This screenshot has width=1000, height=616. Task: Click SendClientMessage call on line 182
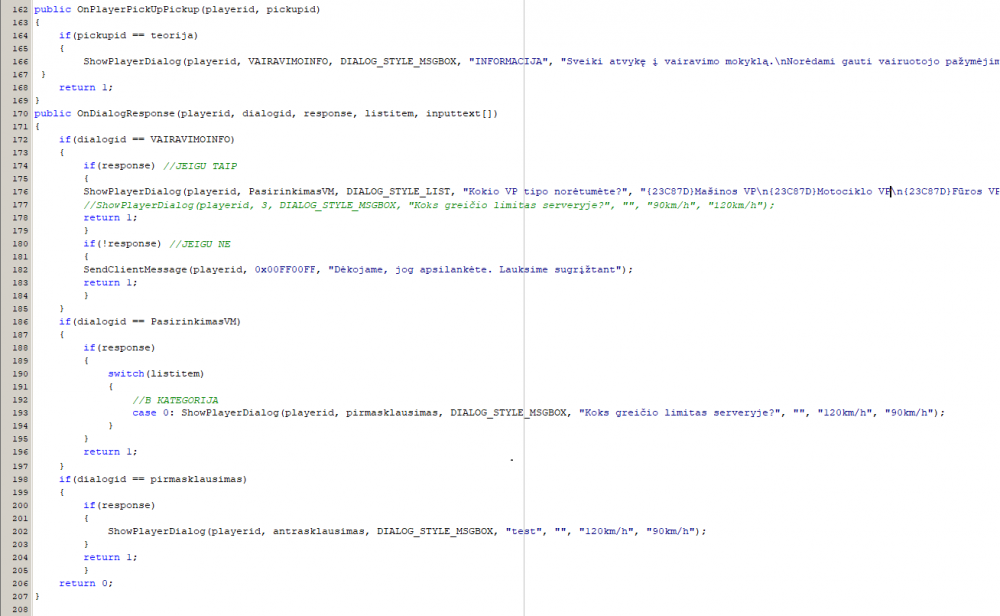(135, 270)
